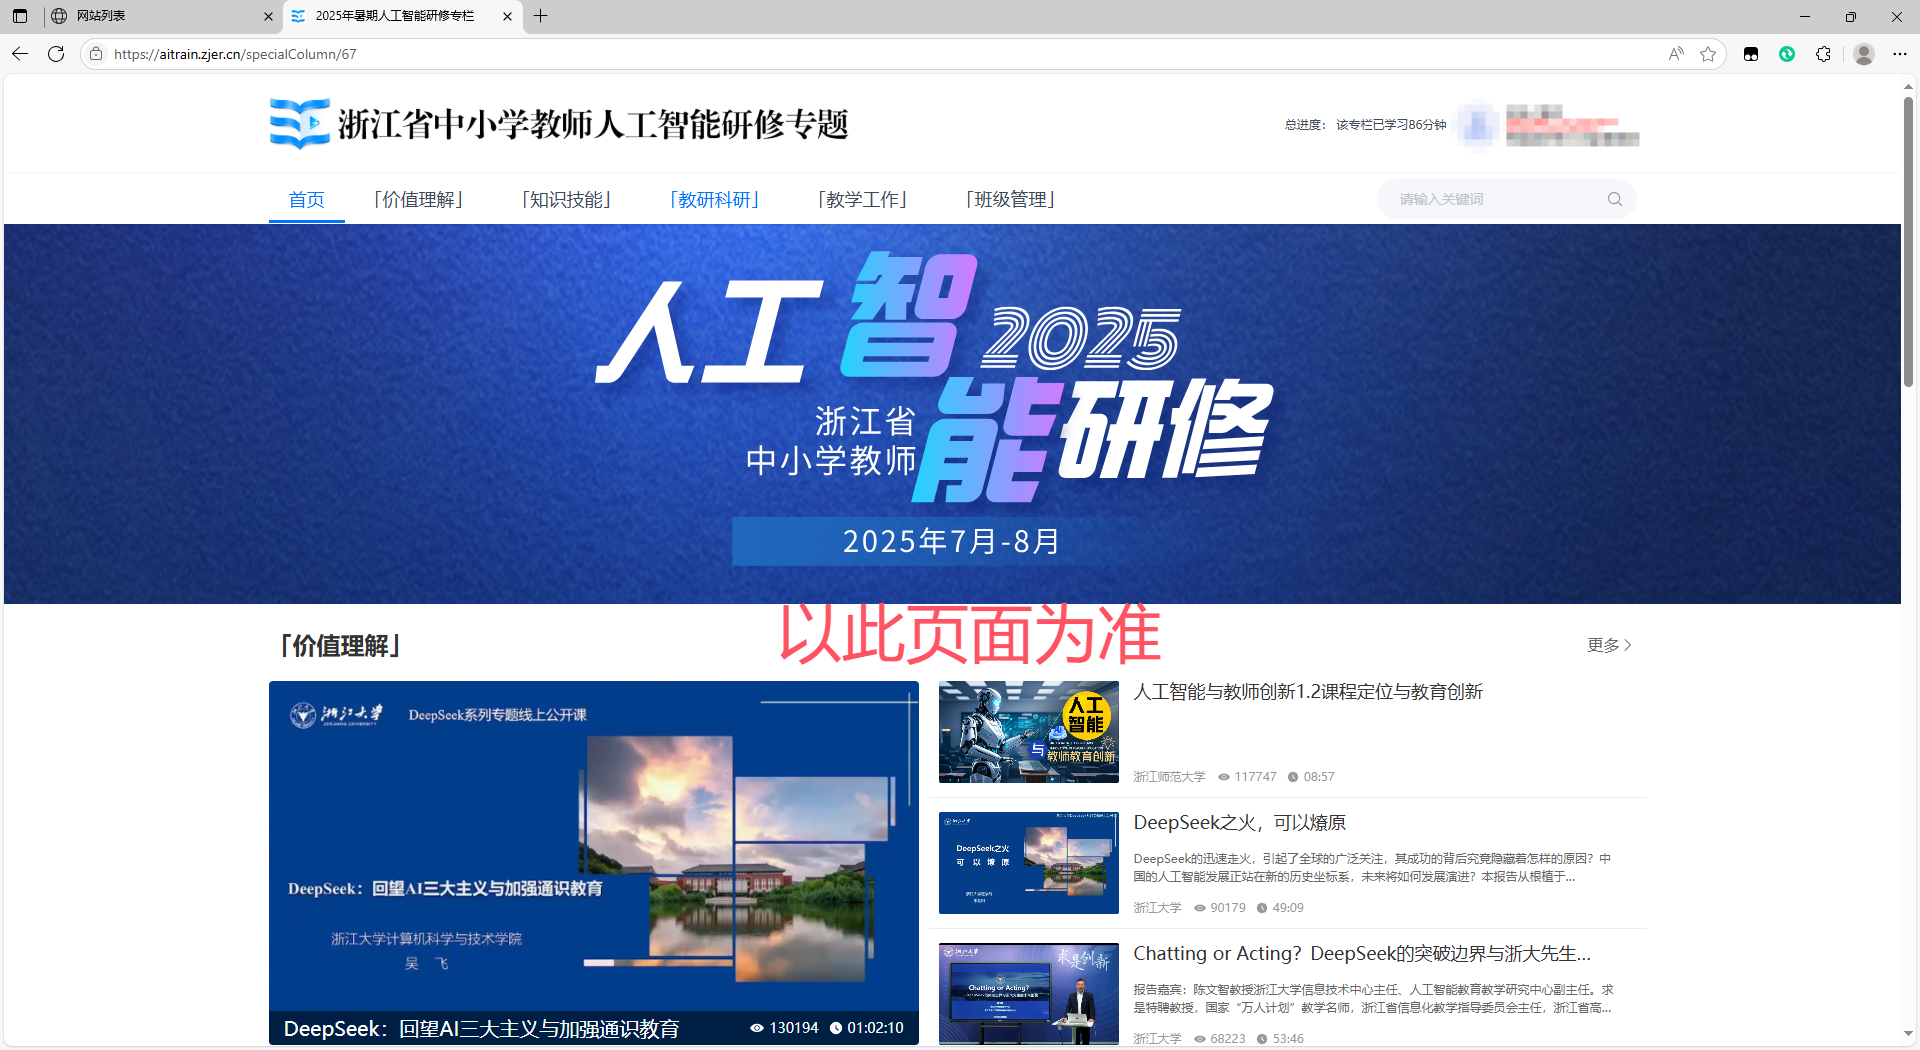Open a new browser tab

pyautogui.click(x=541, y=16)
